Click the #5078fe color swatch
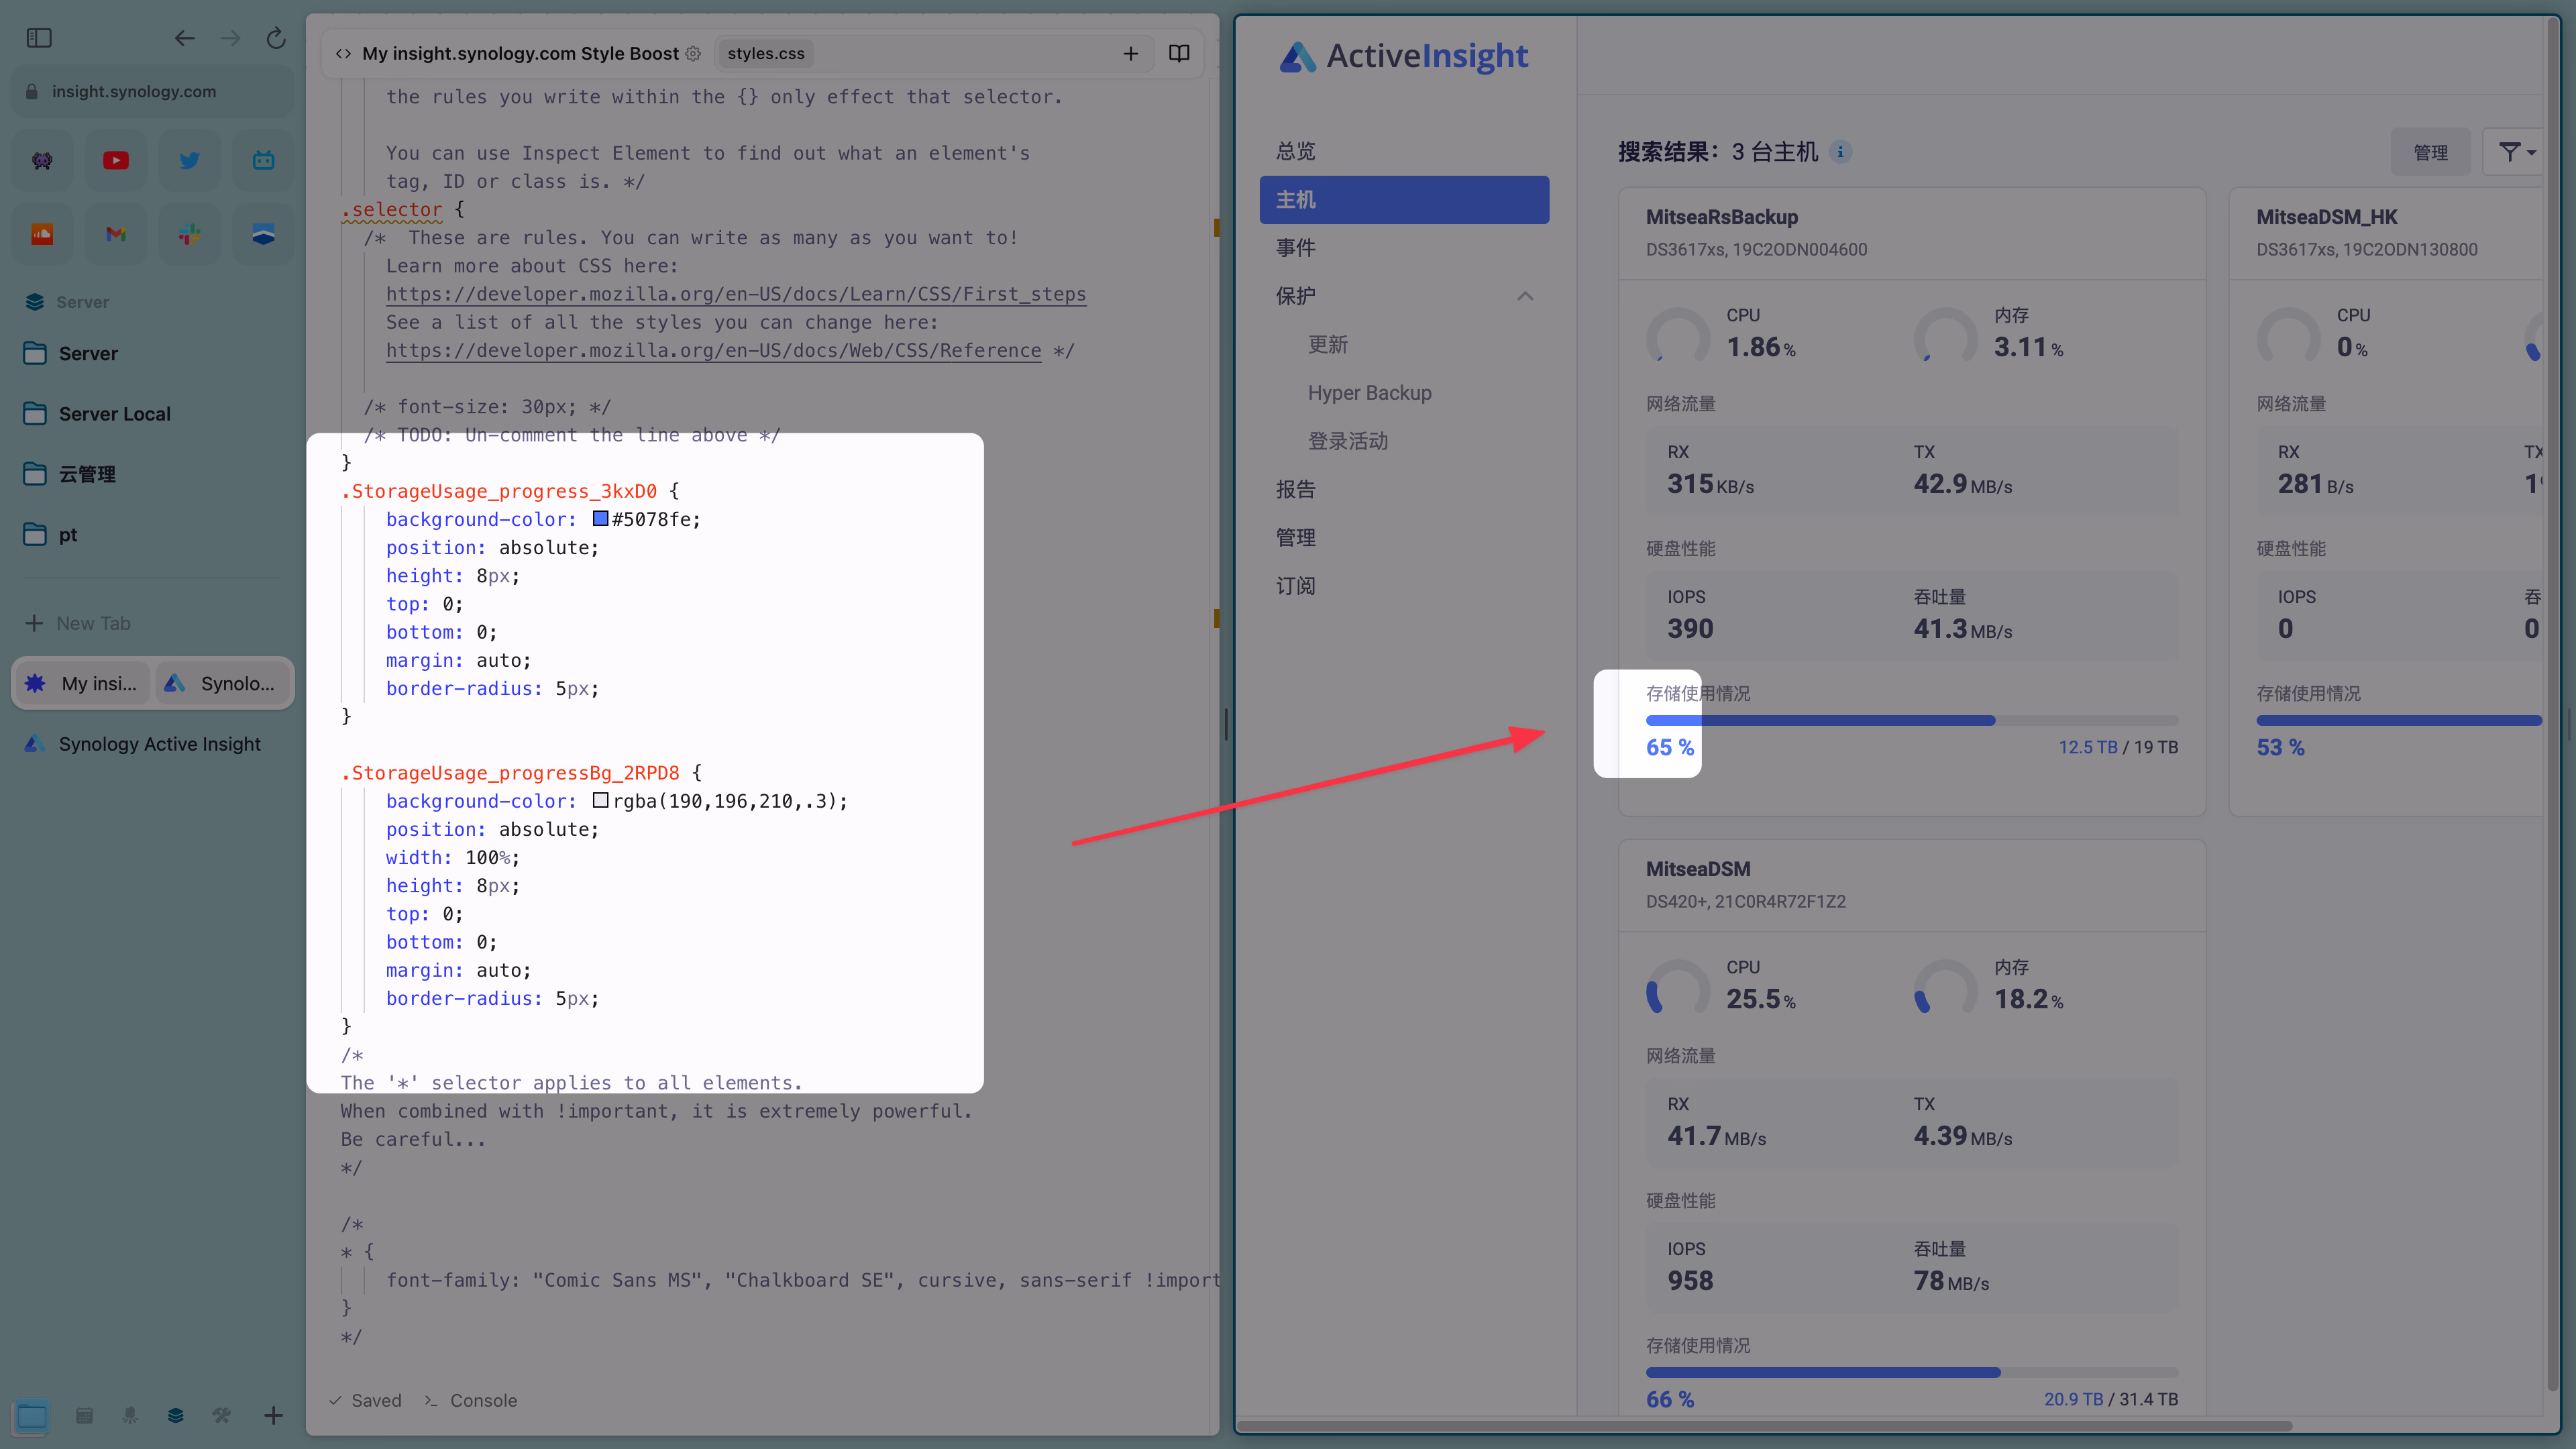Image resolution: width=2576 pixels, height=1449 pixels. [x=600, y=519]
